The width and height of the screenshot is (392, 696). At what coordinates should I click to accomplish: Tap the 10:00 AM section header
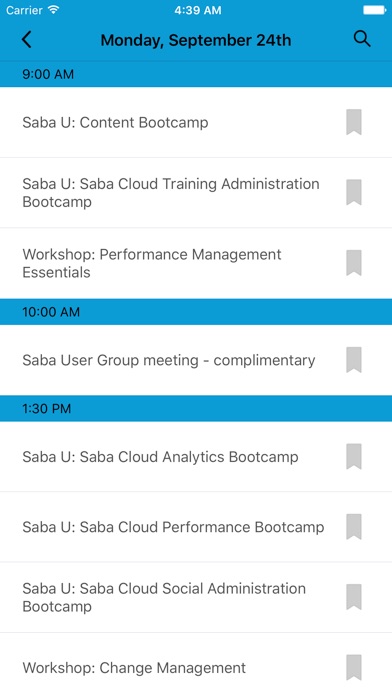[x=196, y=312]
